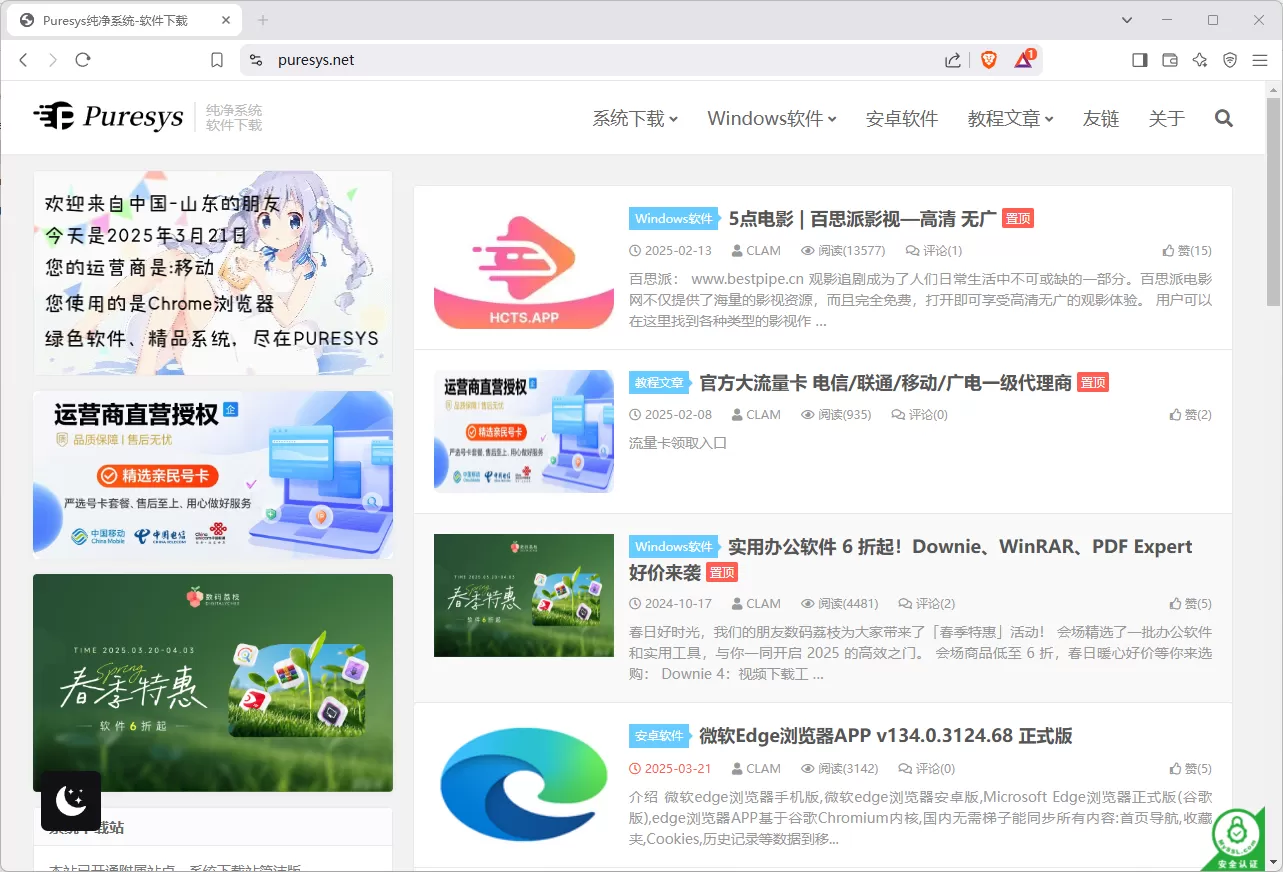Select the 安卓软件 menu item
The width and height of the screenshot is (1283, 872).
(x=901, y=118)
